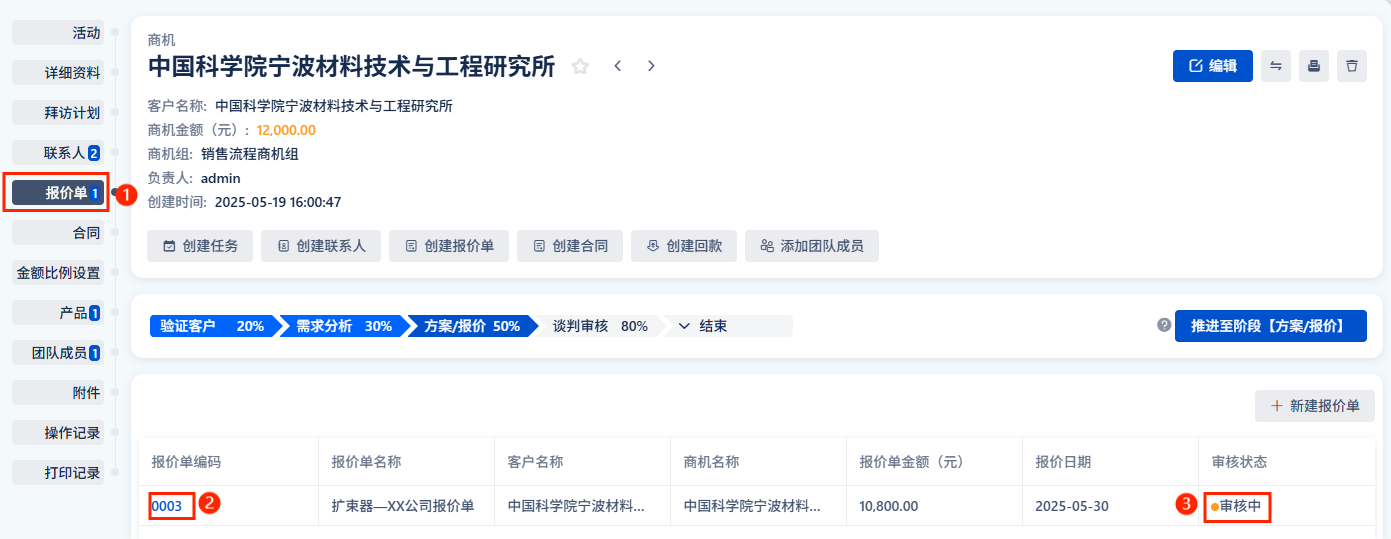Open the 合同 sidebar tab

pyautogui.click(x=58, y=232)
